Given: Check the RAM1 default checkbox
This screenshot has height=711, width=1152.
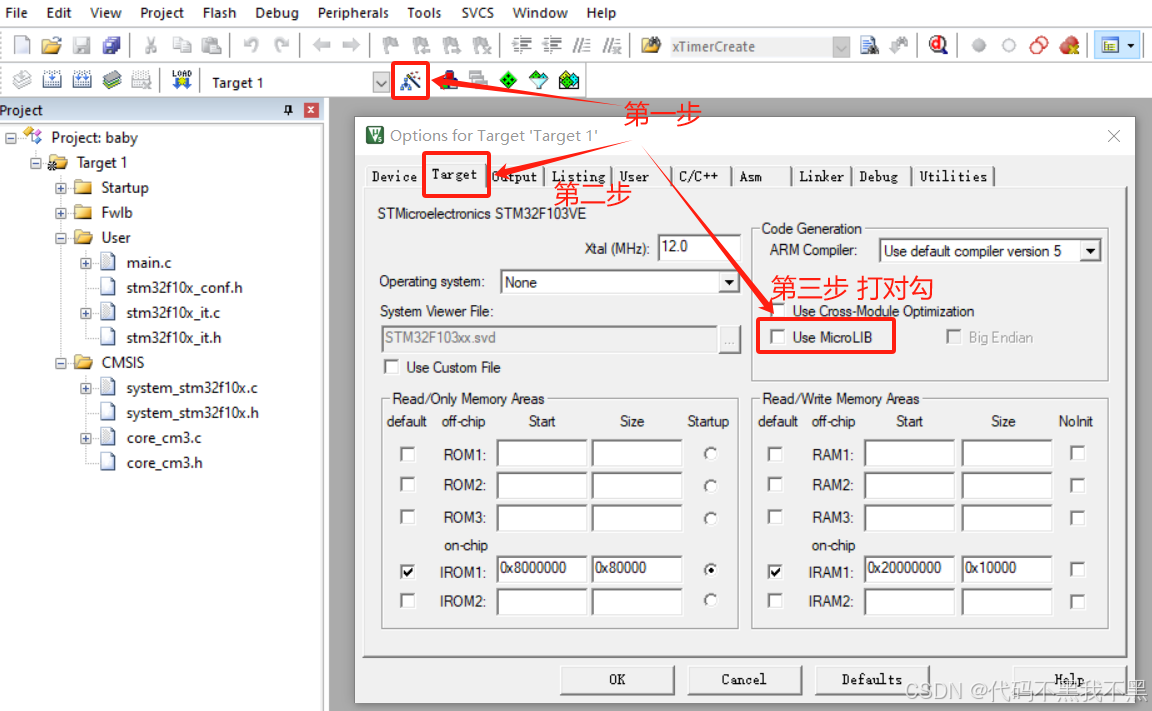Looking at the screenshot, I should coord(775,454).
